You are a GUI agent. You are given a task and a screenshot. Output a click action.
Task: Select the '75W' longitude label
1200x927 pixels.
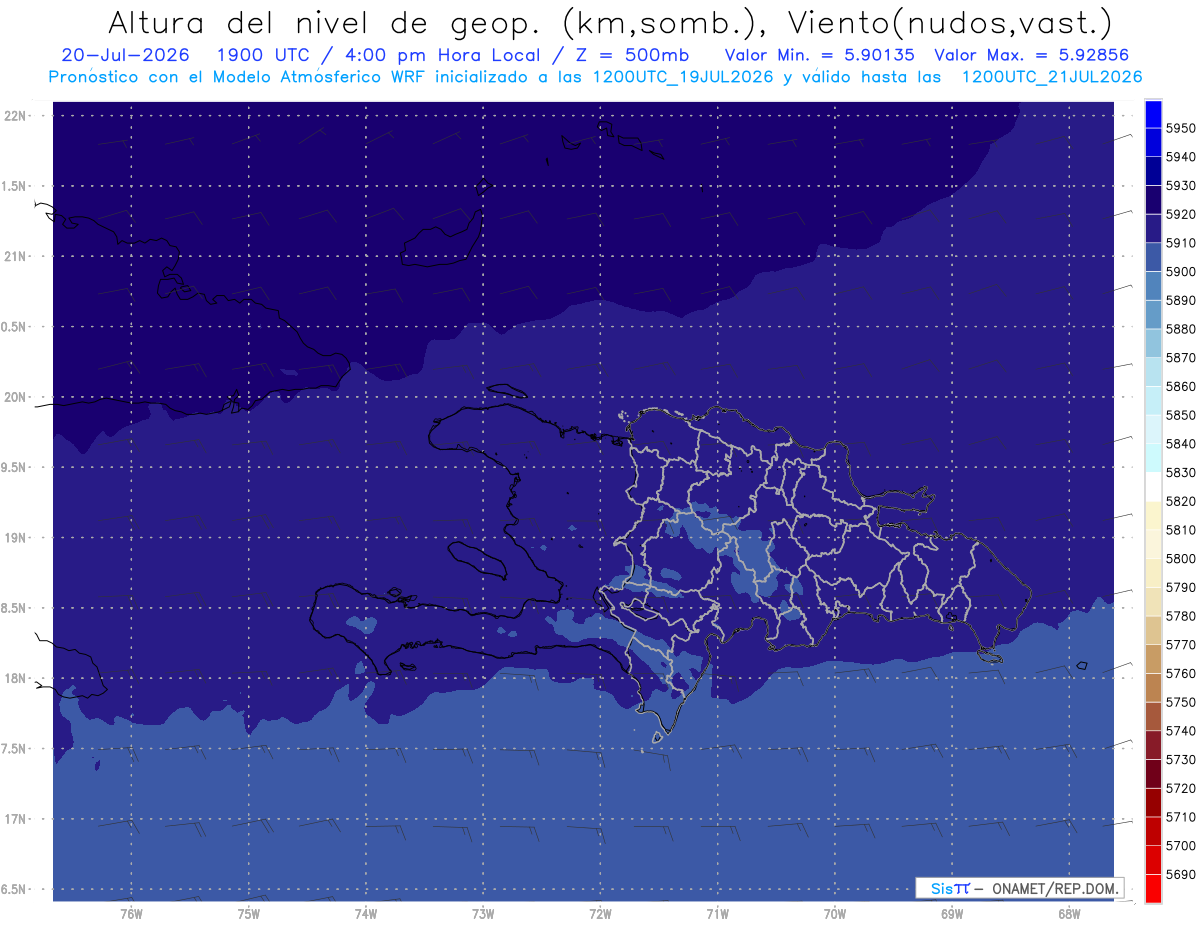point(249,914)
